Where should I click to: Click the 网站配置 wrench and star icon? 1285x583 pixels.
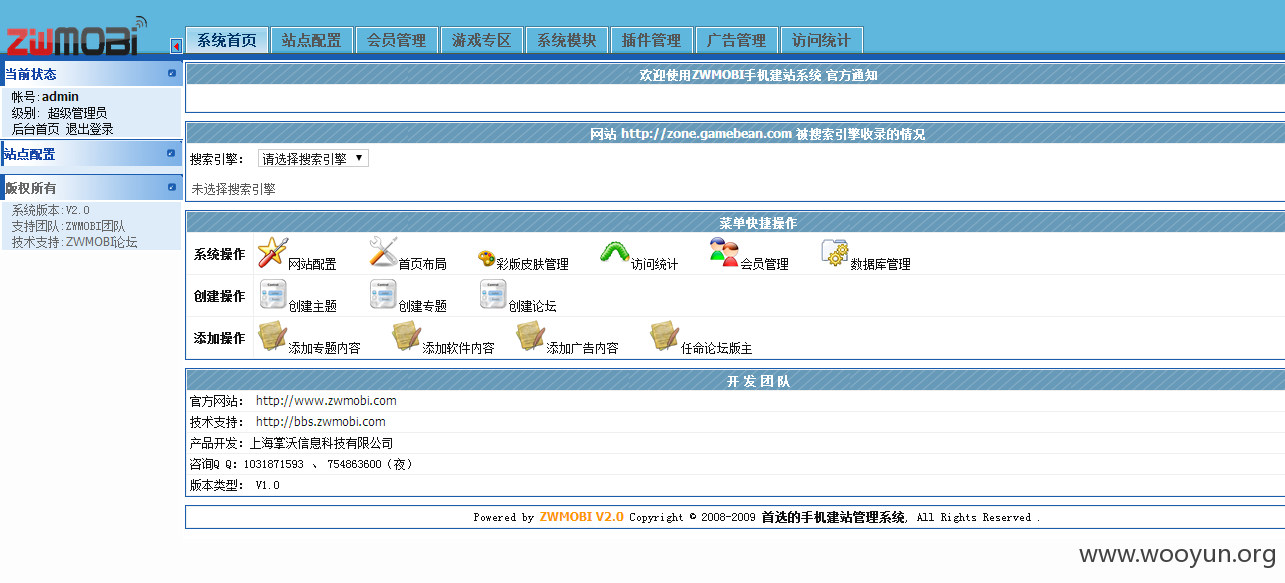click(x=272, y=252)
